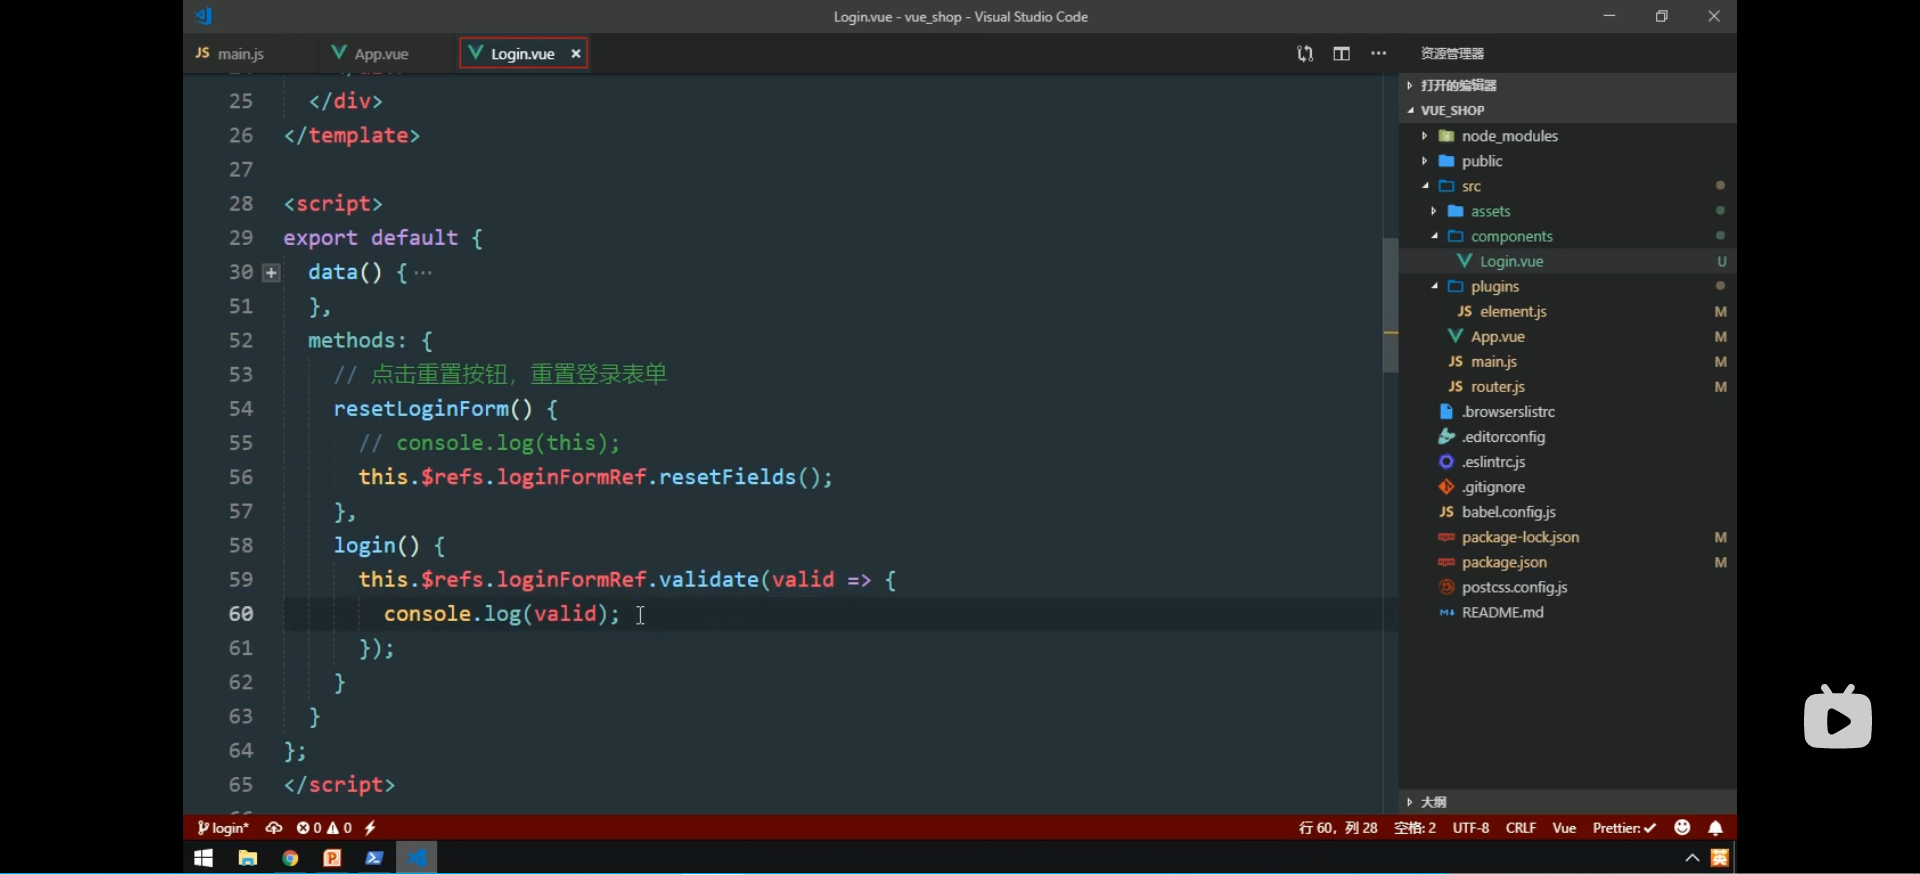Open App.vue in the file explorer
Screen dimensions: 1920x875
[x=1567, y=337]
